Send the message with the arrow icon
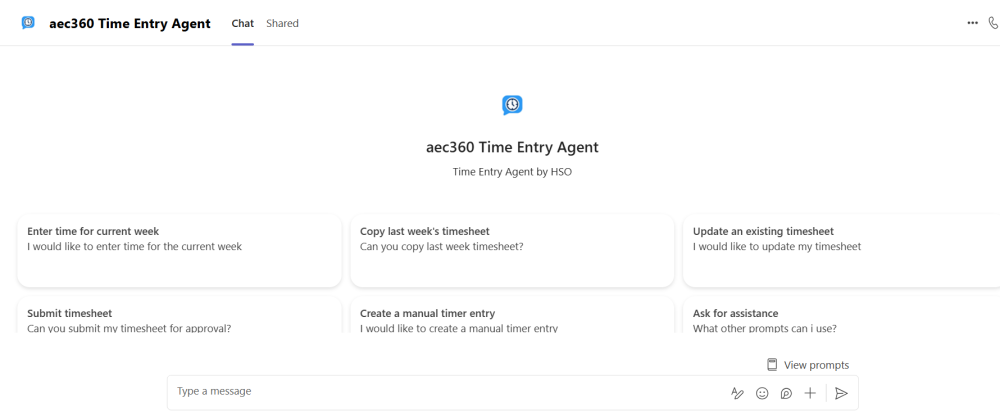Screen dimensions: 1000x412 pyautogui.click(x=841, y=393)
